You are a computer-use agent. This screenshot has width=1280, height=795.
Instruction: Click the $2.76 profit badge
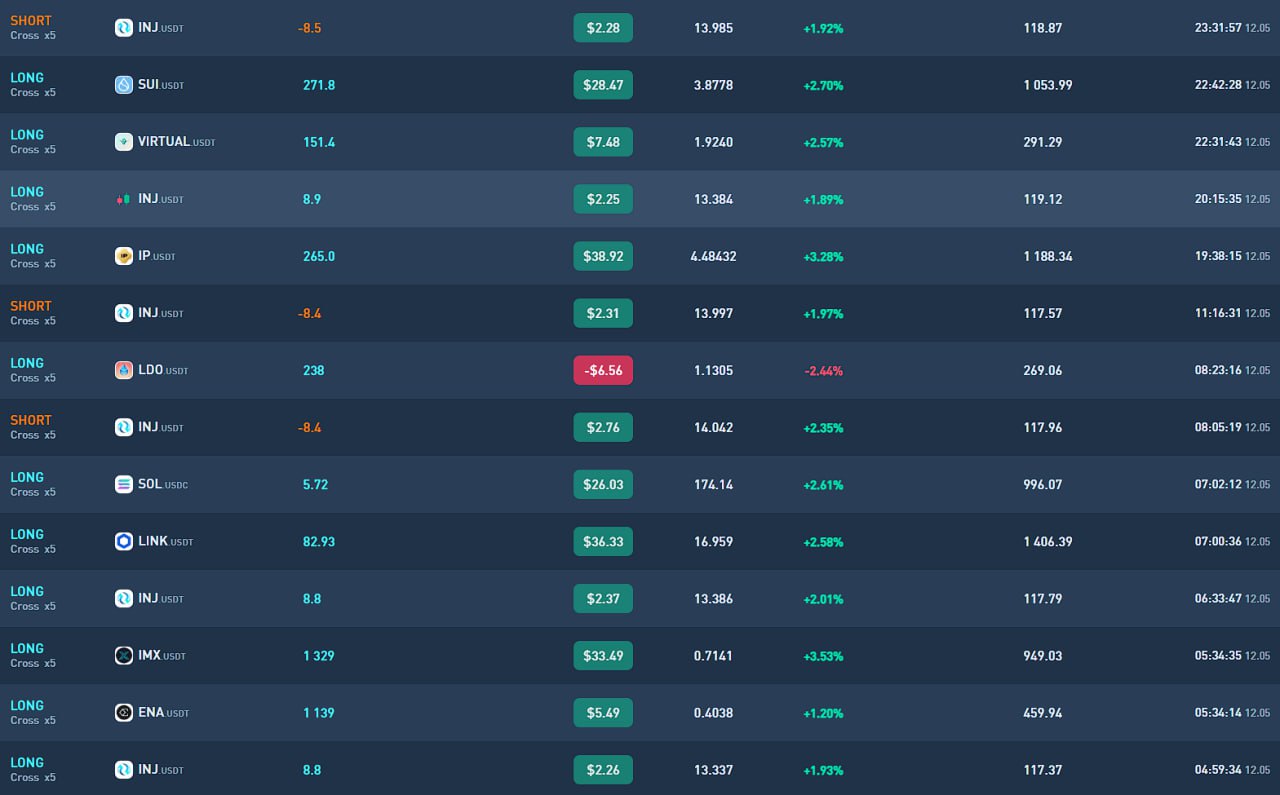[603, 427]
